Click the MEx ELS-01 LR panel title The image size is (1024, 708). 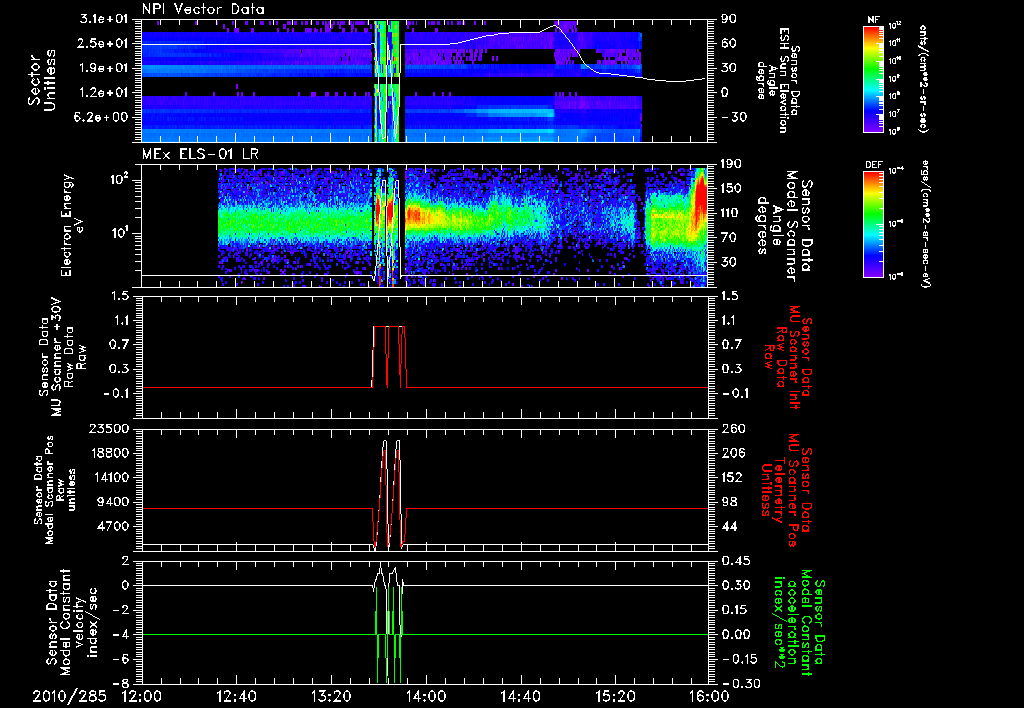click(x=199, y=155)
